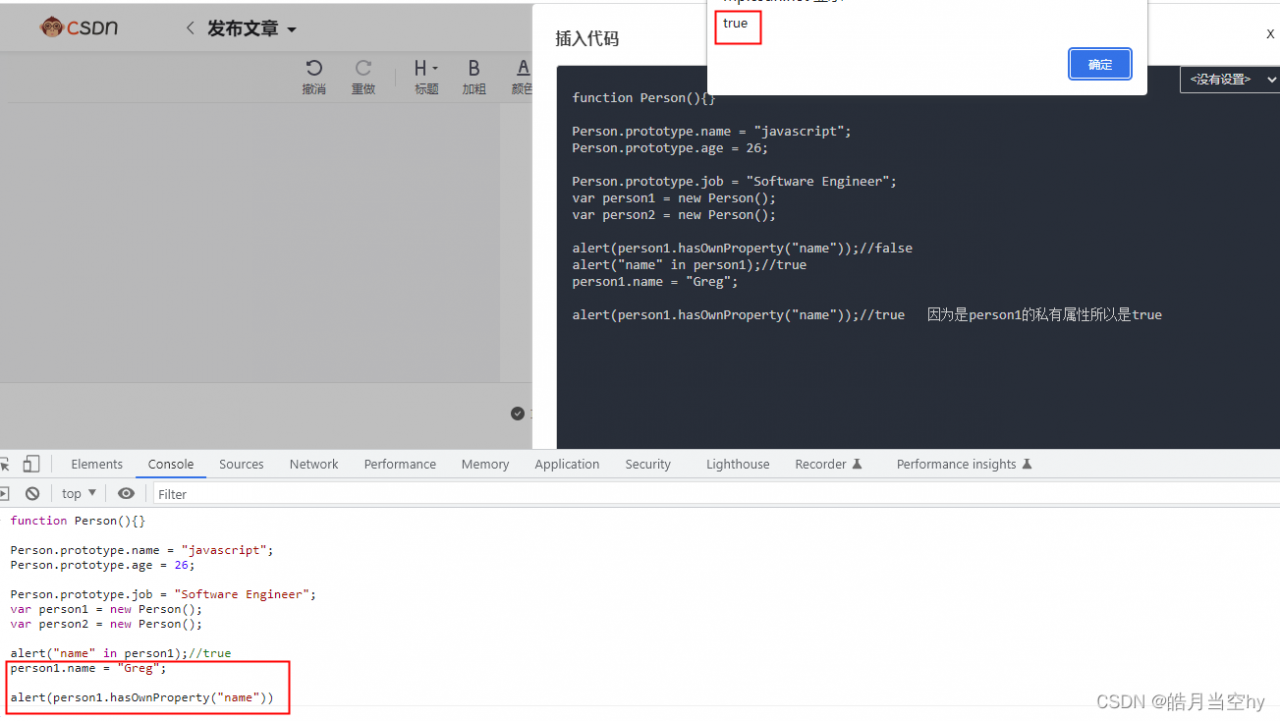Open the <没有设置> language dropdown
Viewport: 1280px width, 721px height.
click(1229, 80)
